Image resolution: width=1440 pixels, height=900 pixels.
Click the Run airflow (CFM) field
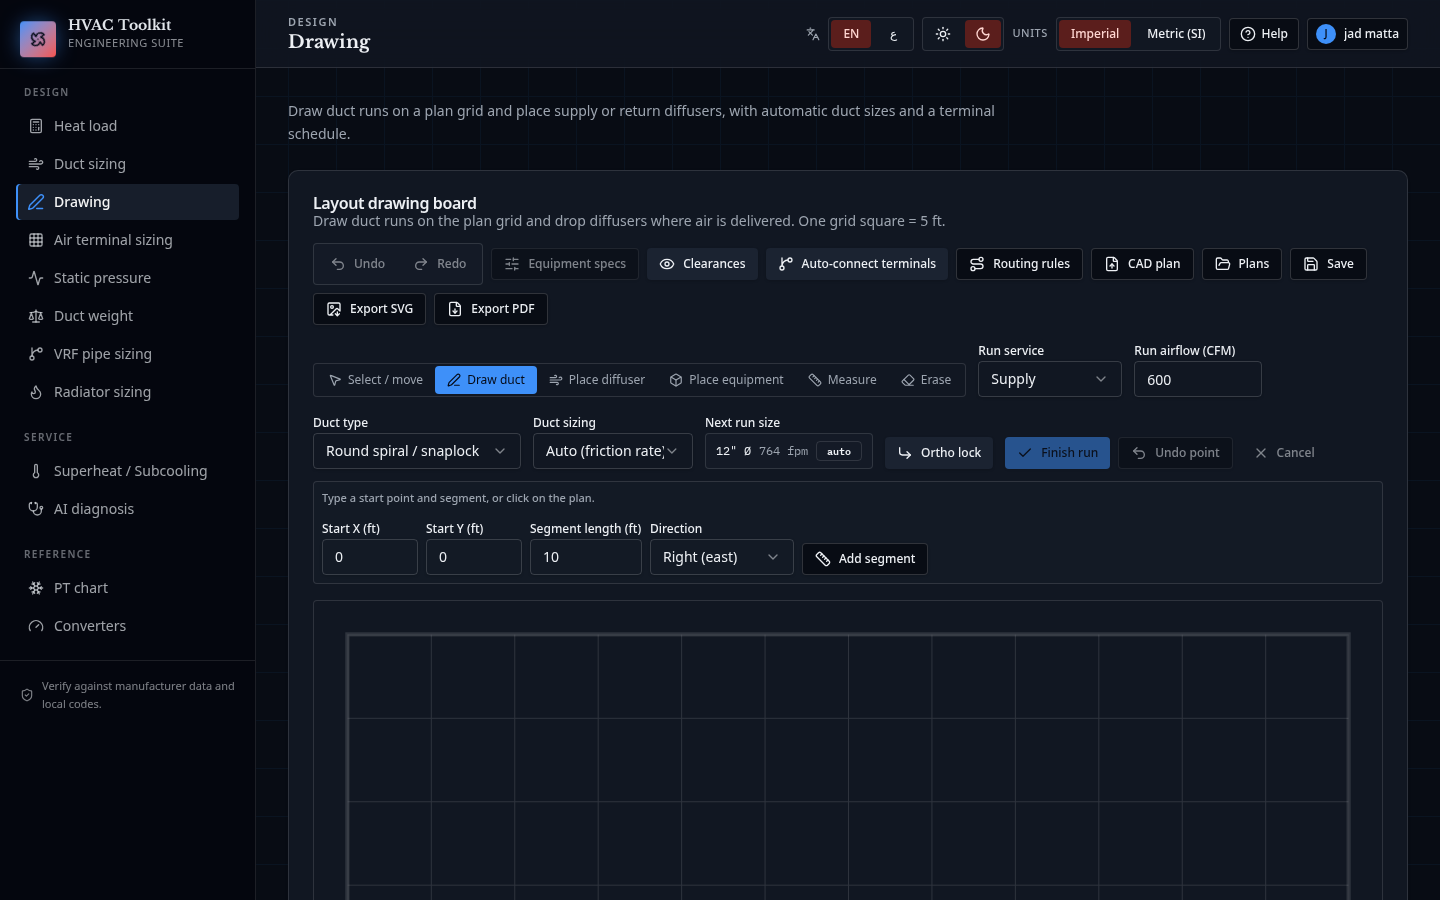1198,379
